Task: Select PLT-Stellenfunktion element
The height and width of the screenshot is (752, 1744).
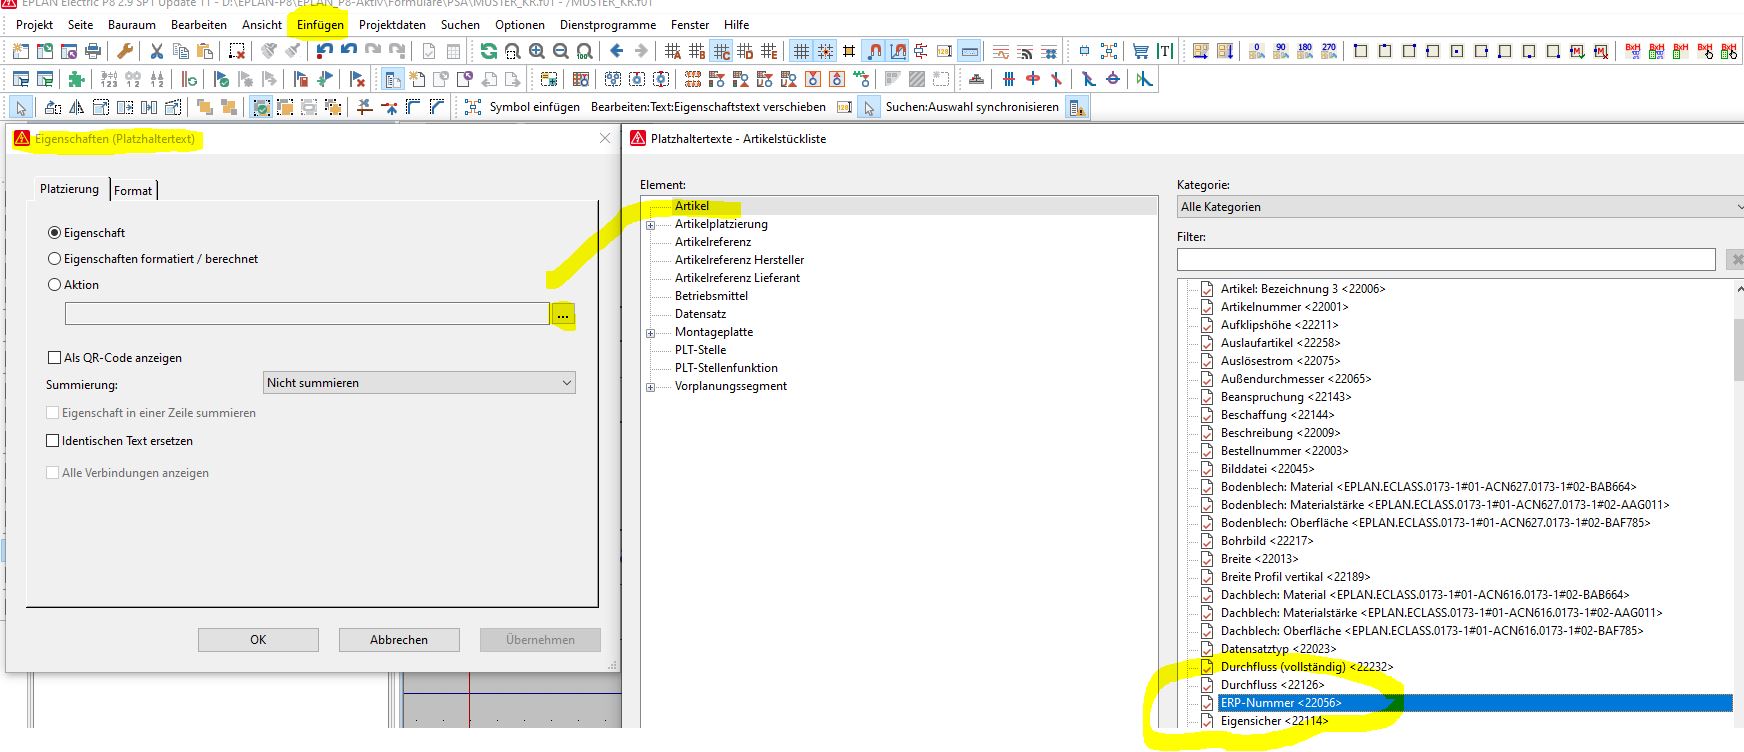Action: click(726, 368)
